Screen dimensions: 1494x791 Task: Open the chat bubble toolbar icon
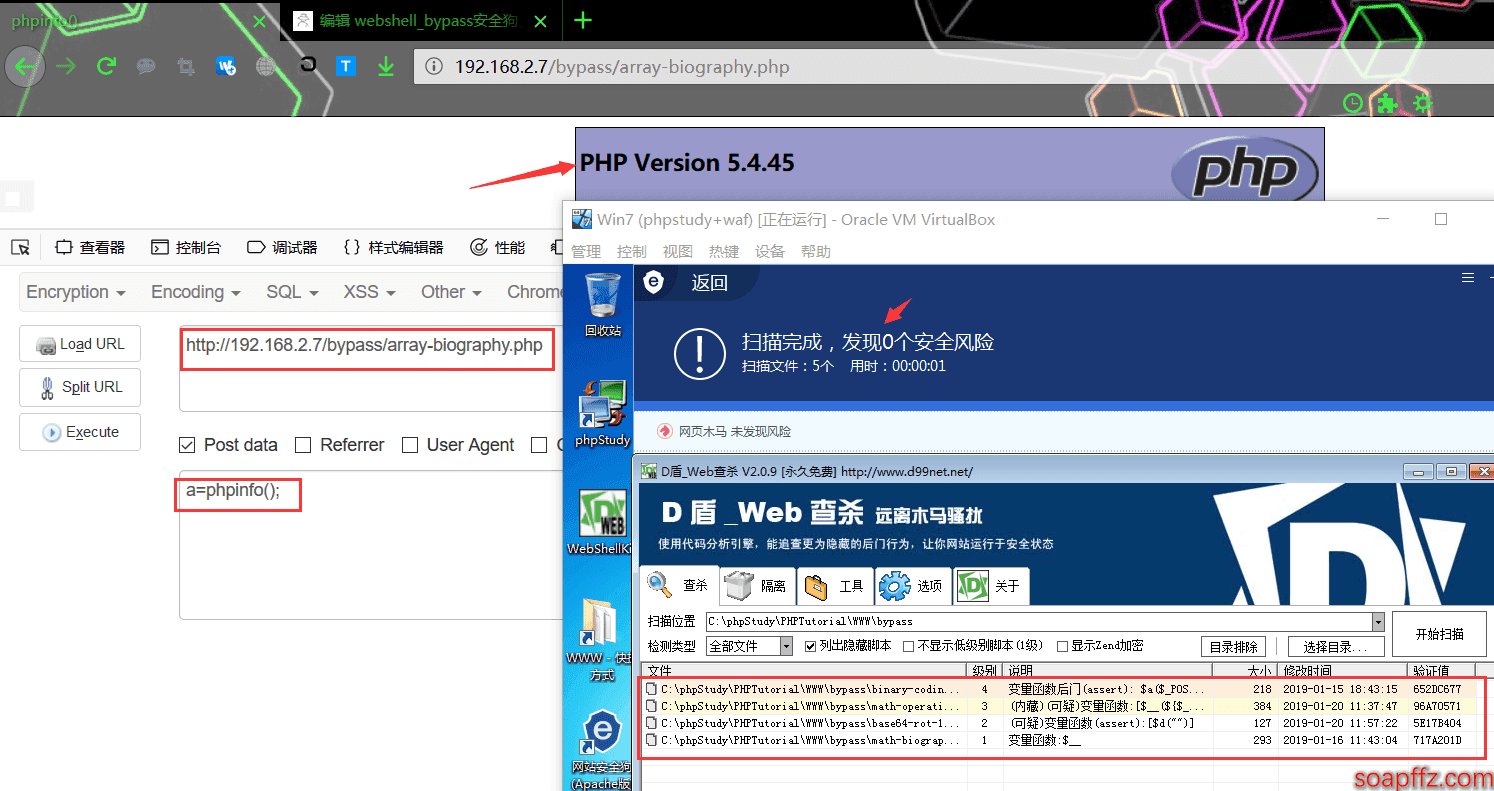(146, 66)
